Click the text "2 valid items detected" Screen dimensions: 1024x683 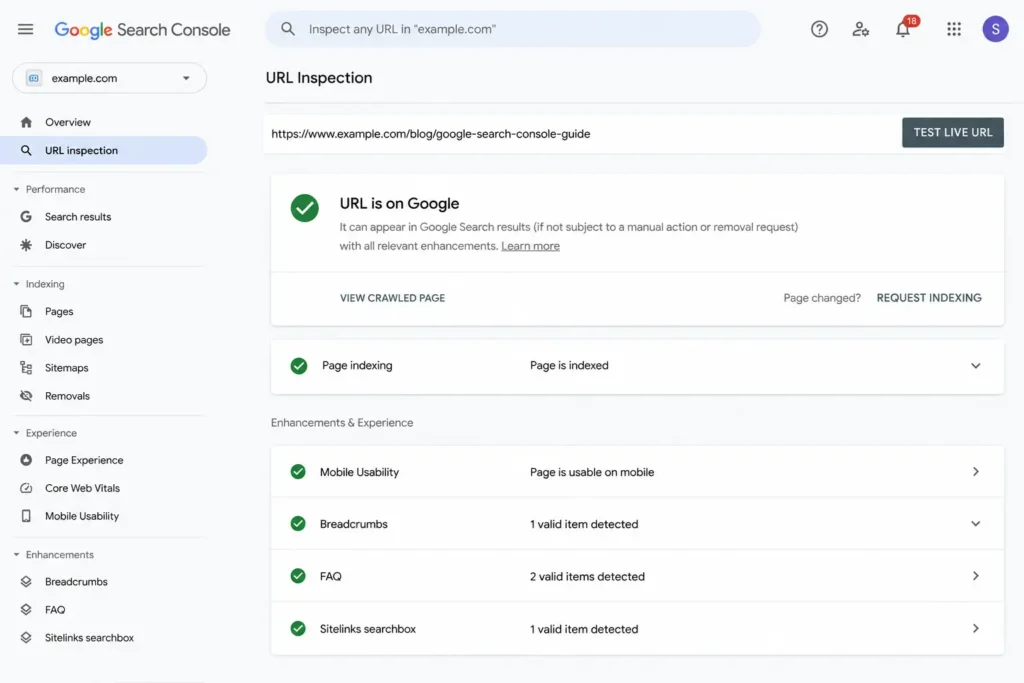coord(587,577)
